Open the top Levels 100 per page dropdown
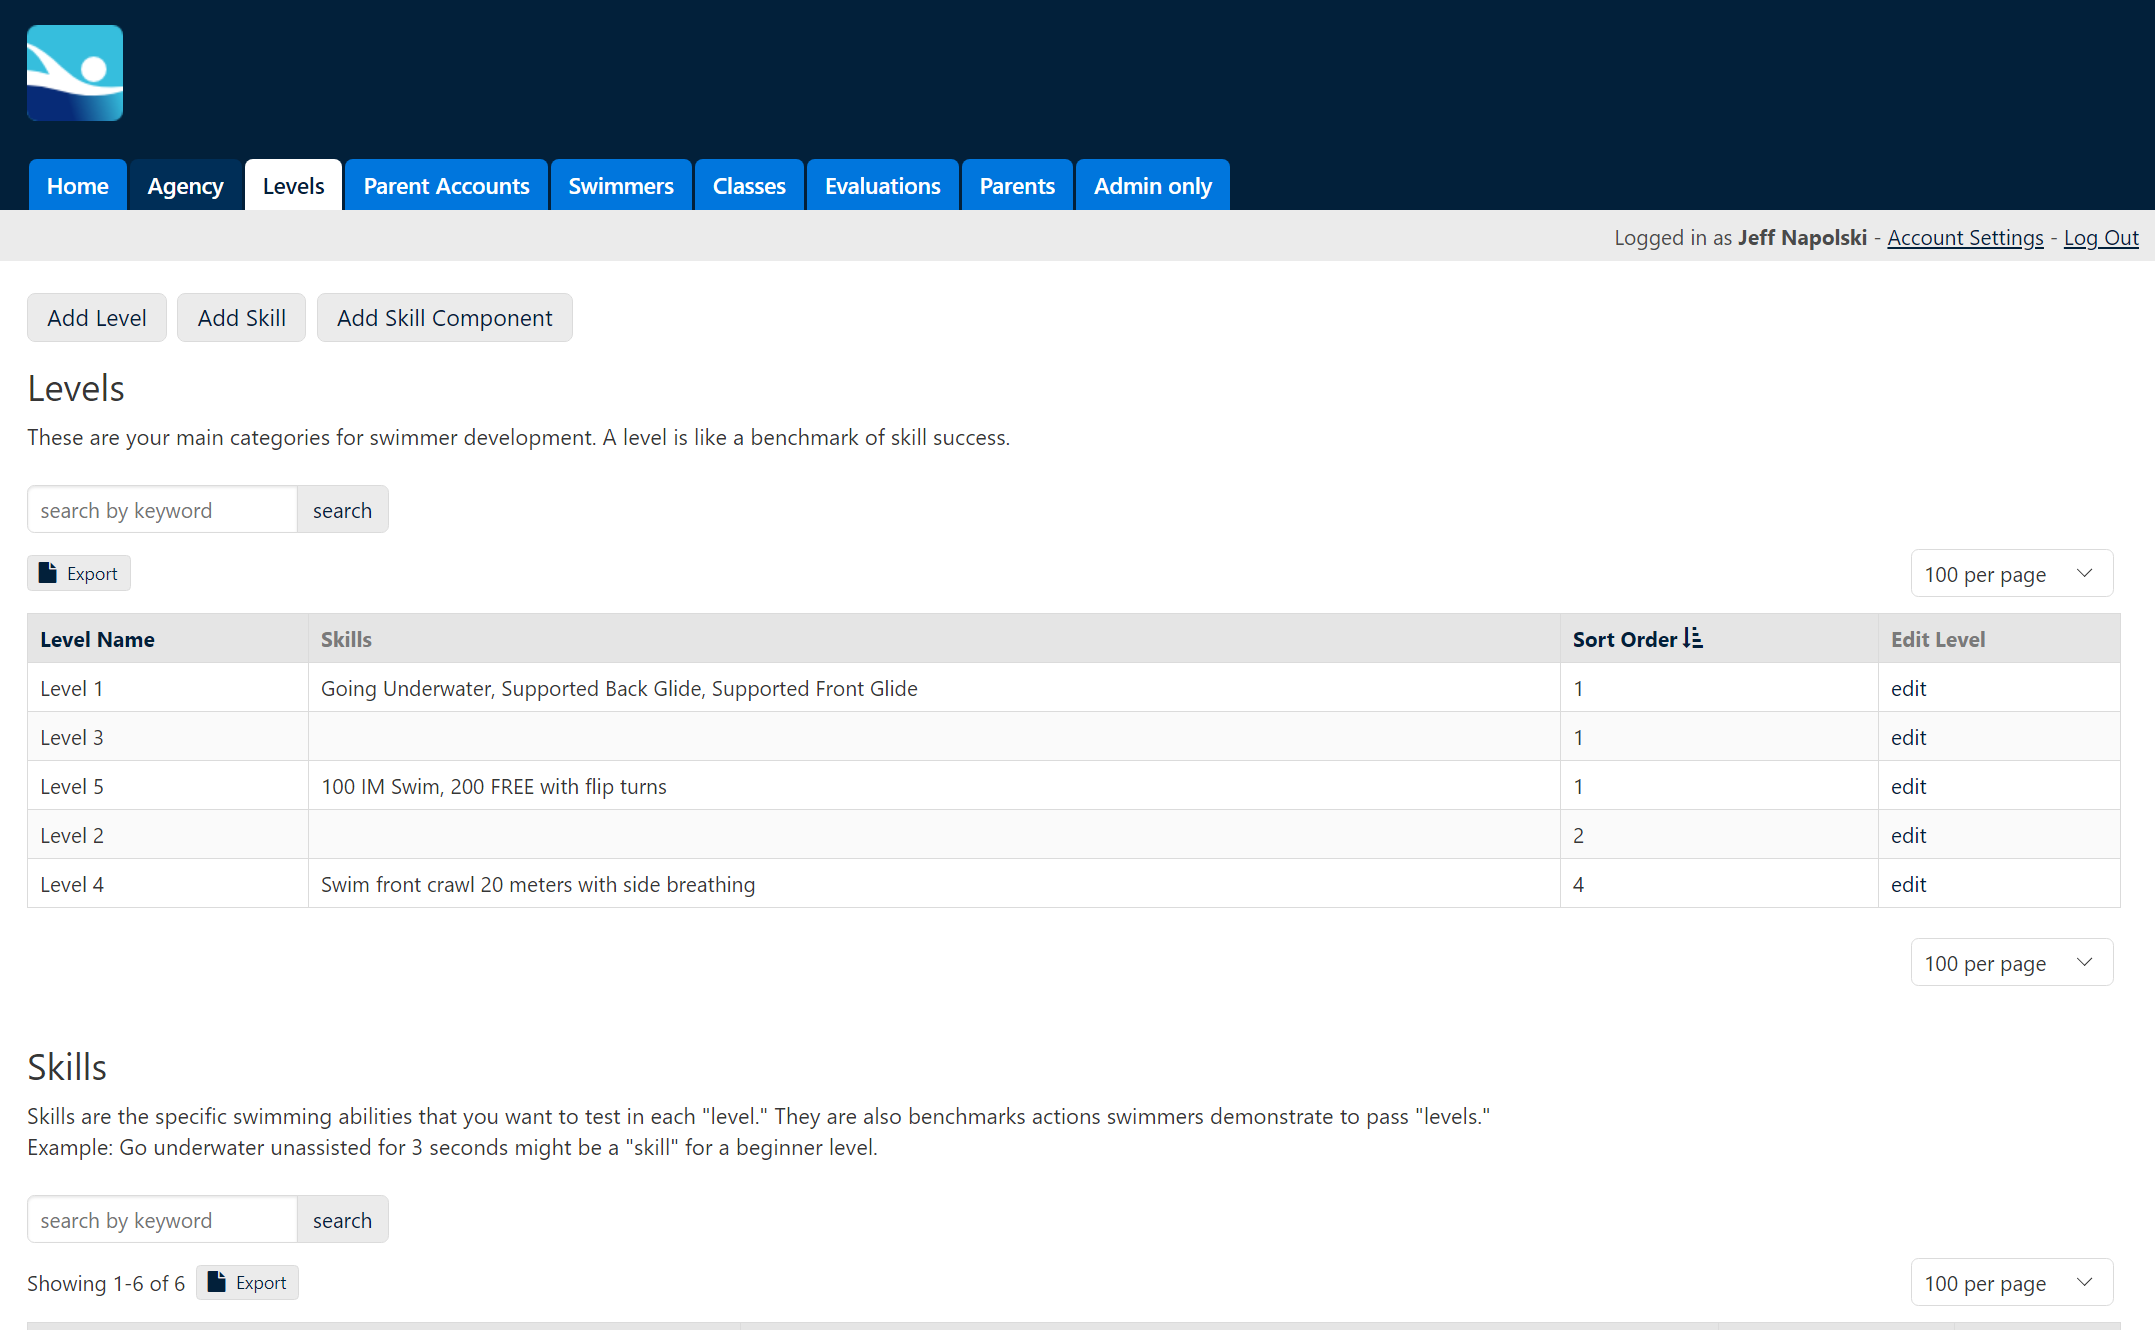 [x=2011, y=574]
